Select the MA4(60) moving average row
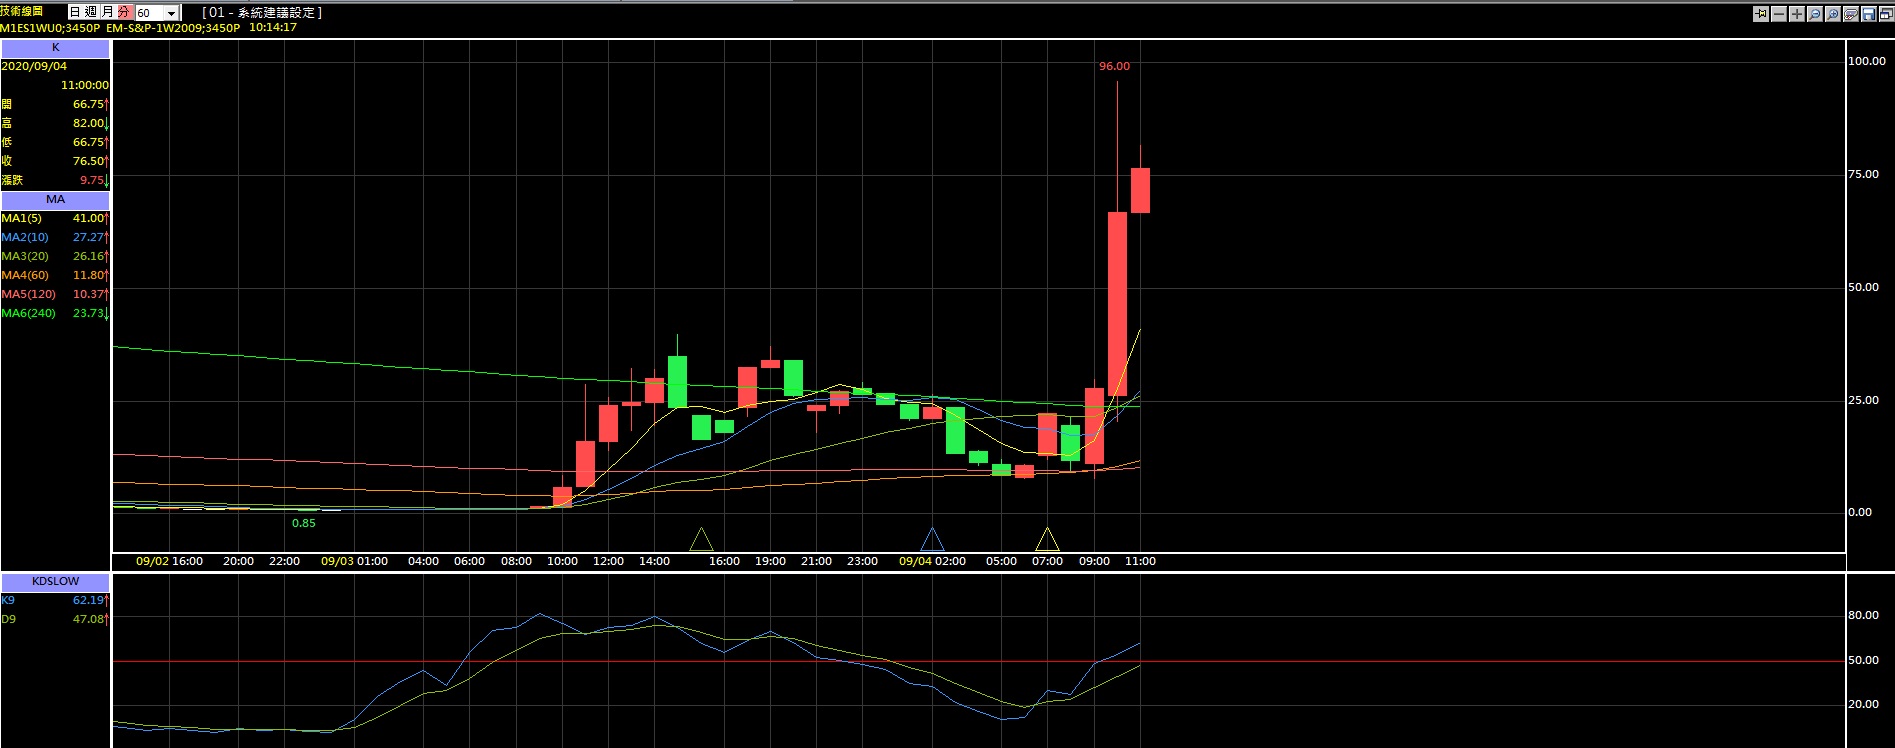Screen dimensions: 1895x748 (55, 275)
